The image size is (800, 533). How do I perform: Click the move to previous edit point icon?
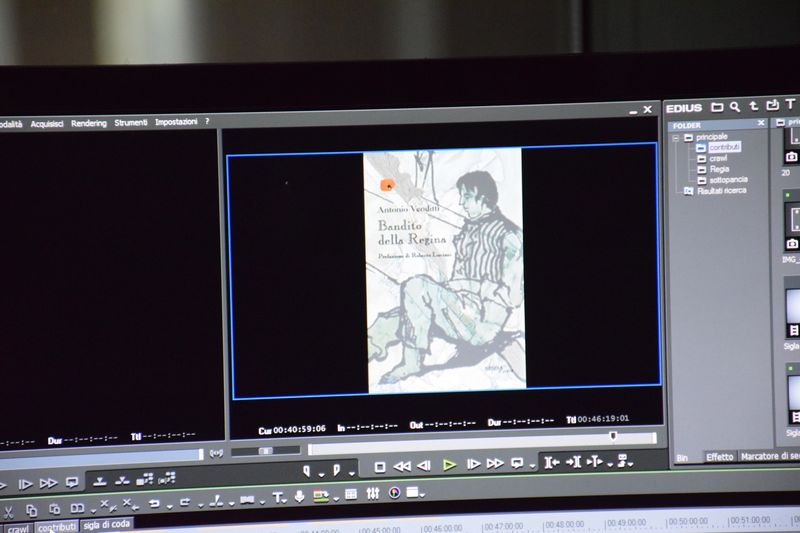point(552,463)
